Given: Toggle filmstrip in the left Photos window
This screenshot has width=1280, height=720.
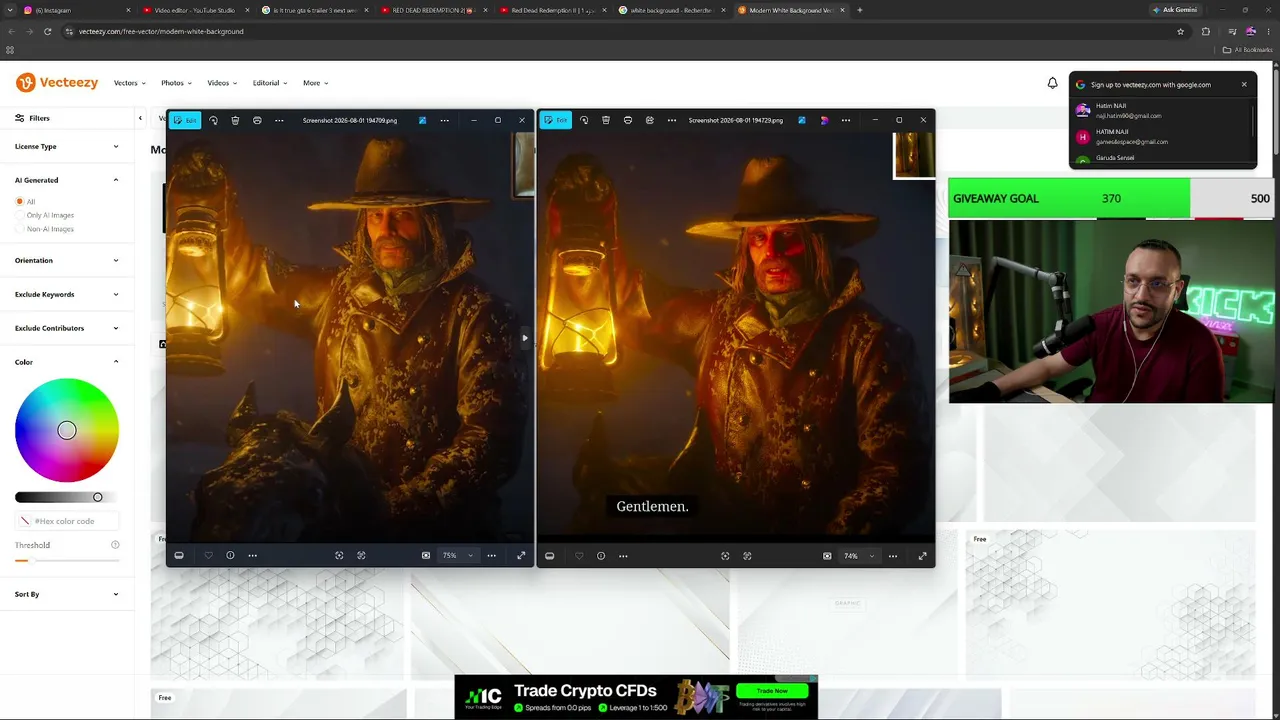Looking at the screenshot, I should click(179, 556).
